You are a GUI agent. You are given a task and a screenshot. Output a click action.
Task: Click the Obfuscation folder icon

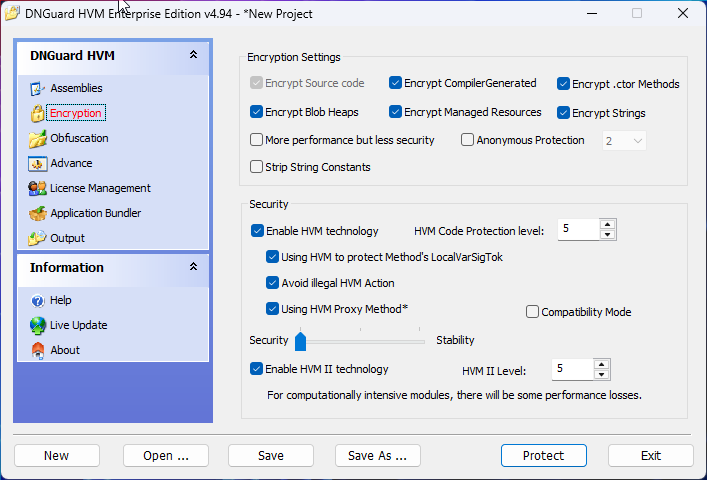(x=38, y=139)
